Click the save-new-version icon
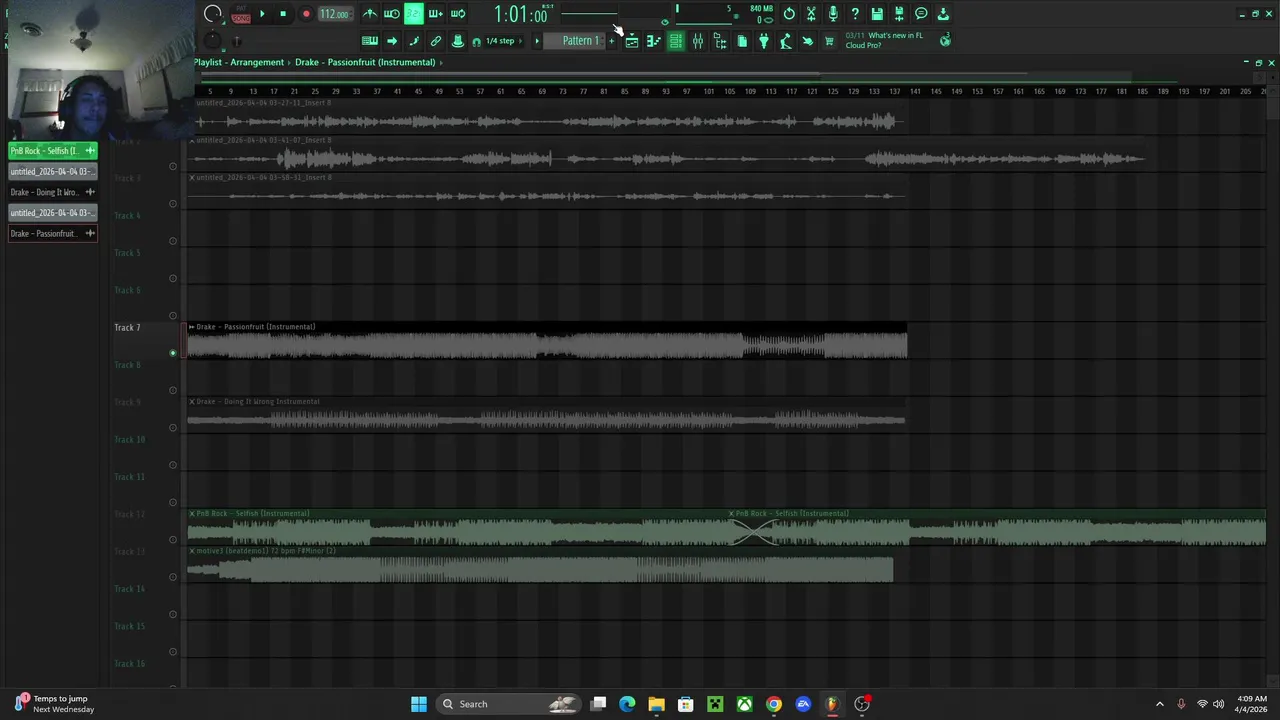 tap(899, 14)
